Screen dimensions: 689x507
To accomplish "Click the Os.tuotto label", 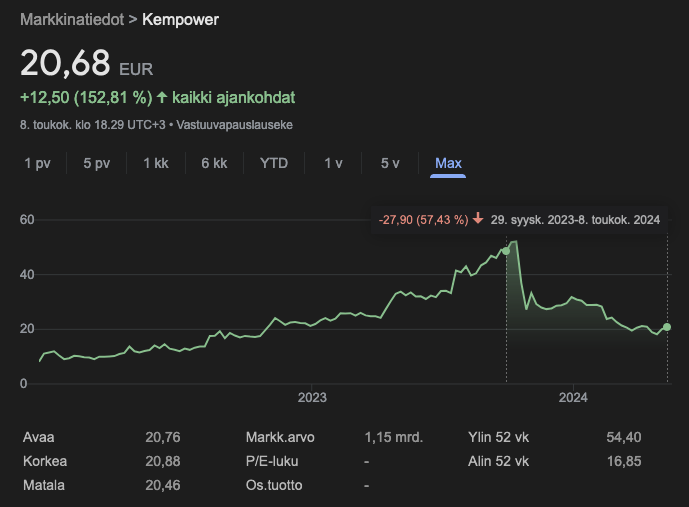I will pyautogui.click(x=274, y=485).
